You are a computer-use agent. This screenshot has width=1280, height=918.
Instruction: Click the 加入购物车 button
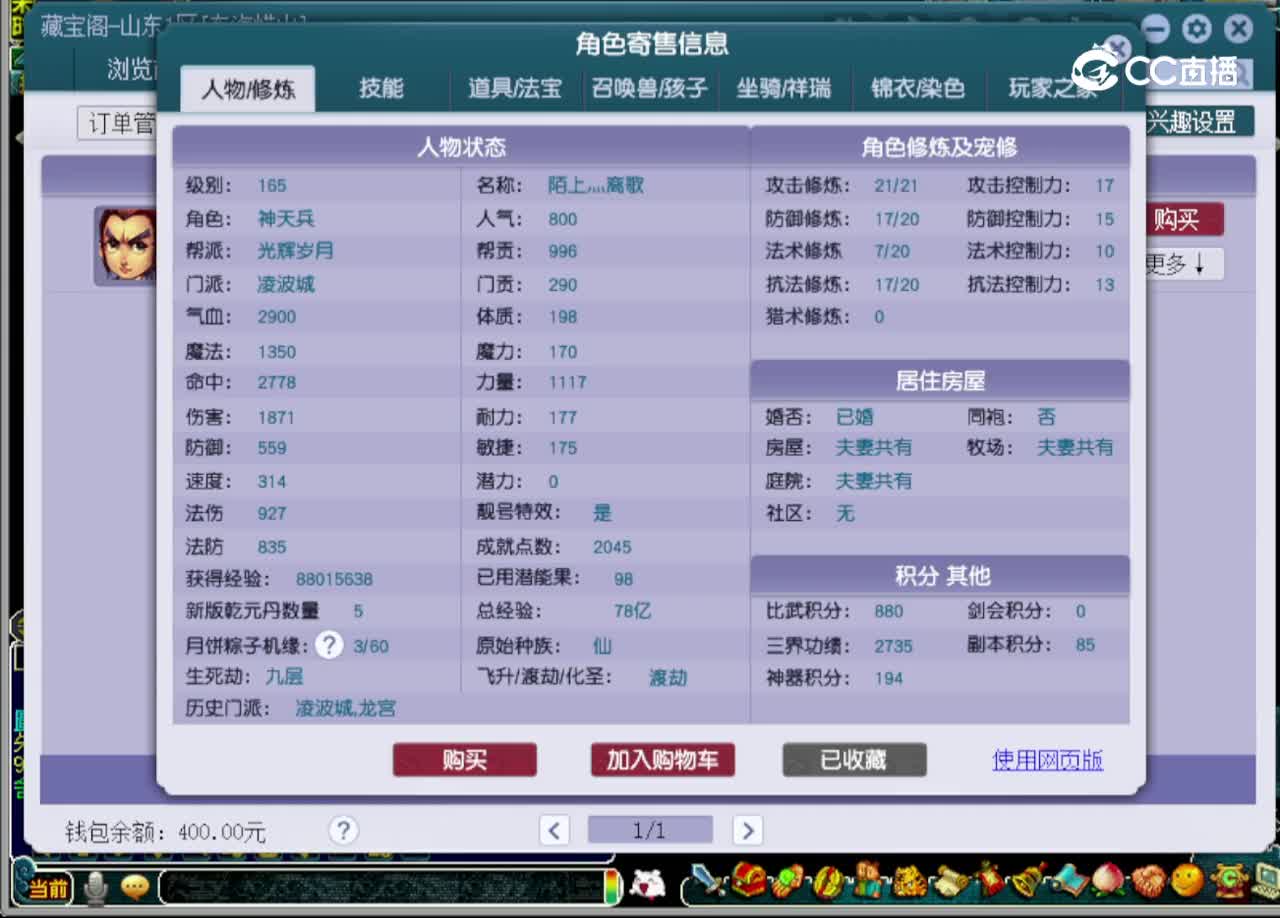click(x=662, y=760)
